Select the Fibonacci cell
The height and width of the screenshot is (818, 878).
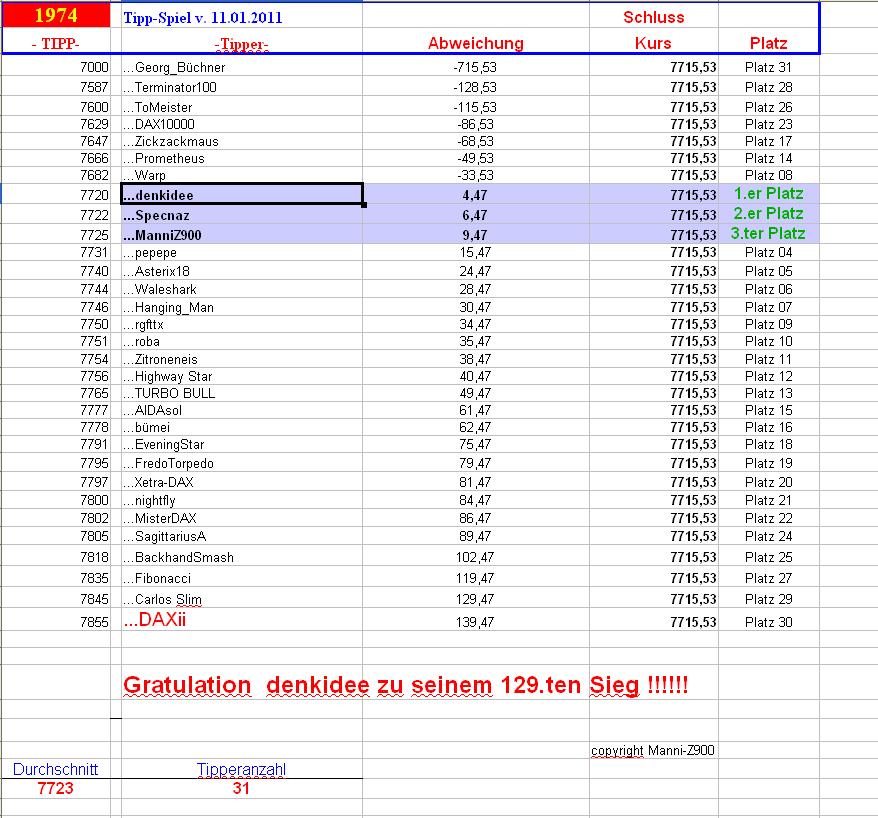coord(242,578)
